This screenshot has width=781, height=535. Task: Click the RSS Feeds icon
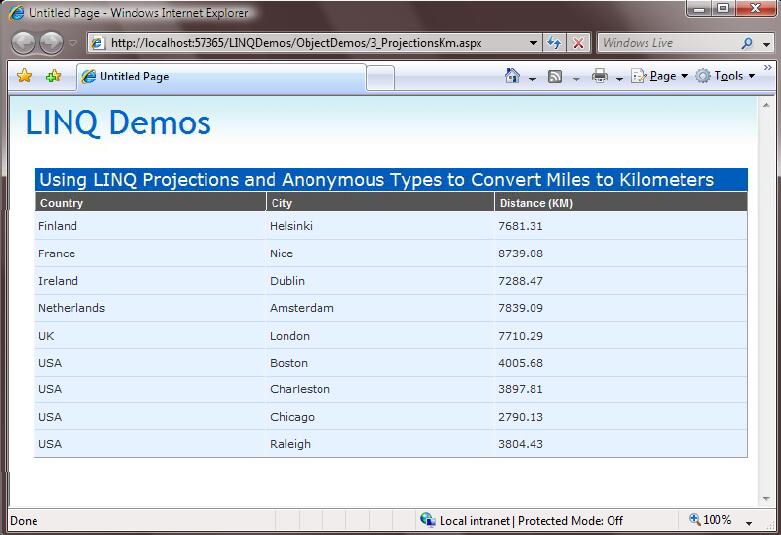[x=555, y=76]
